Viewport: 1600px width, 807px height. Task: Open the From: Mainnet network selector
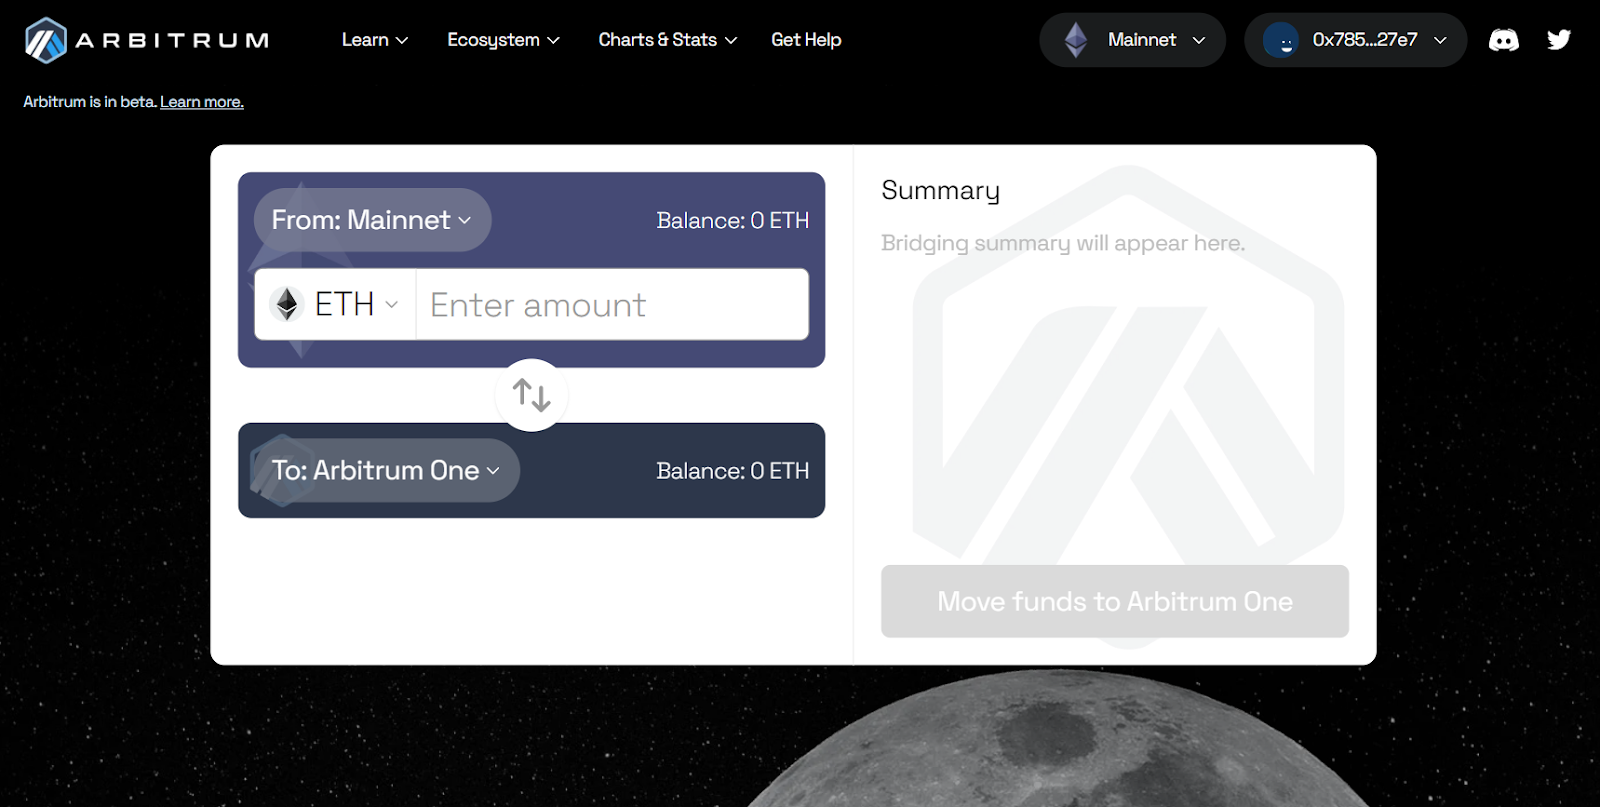pos(372,220)
